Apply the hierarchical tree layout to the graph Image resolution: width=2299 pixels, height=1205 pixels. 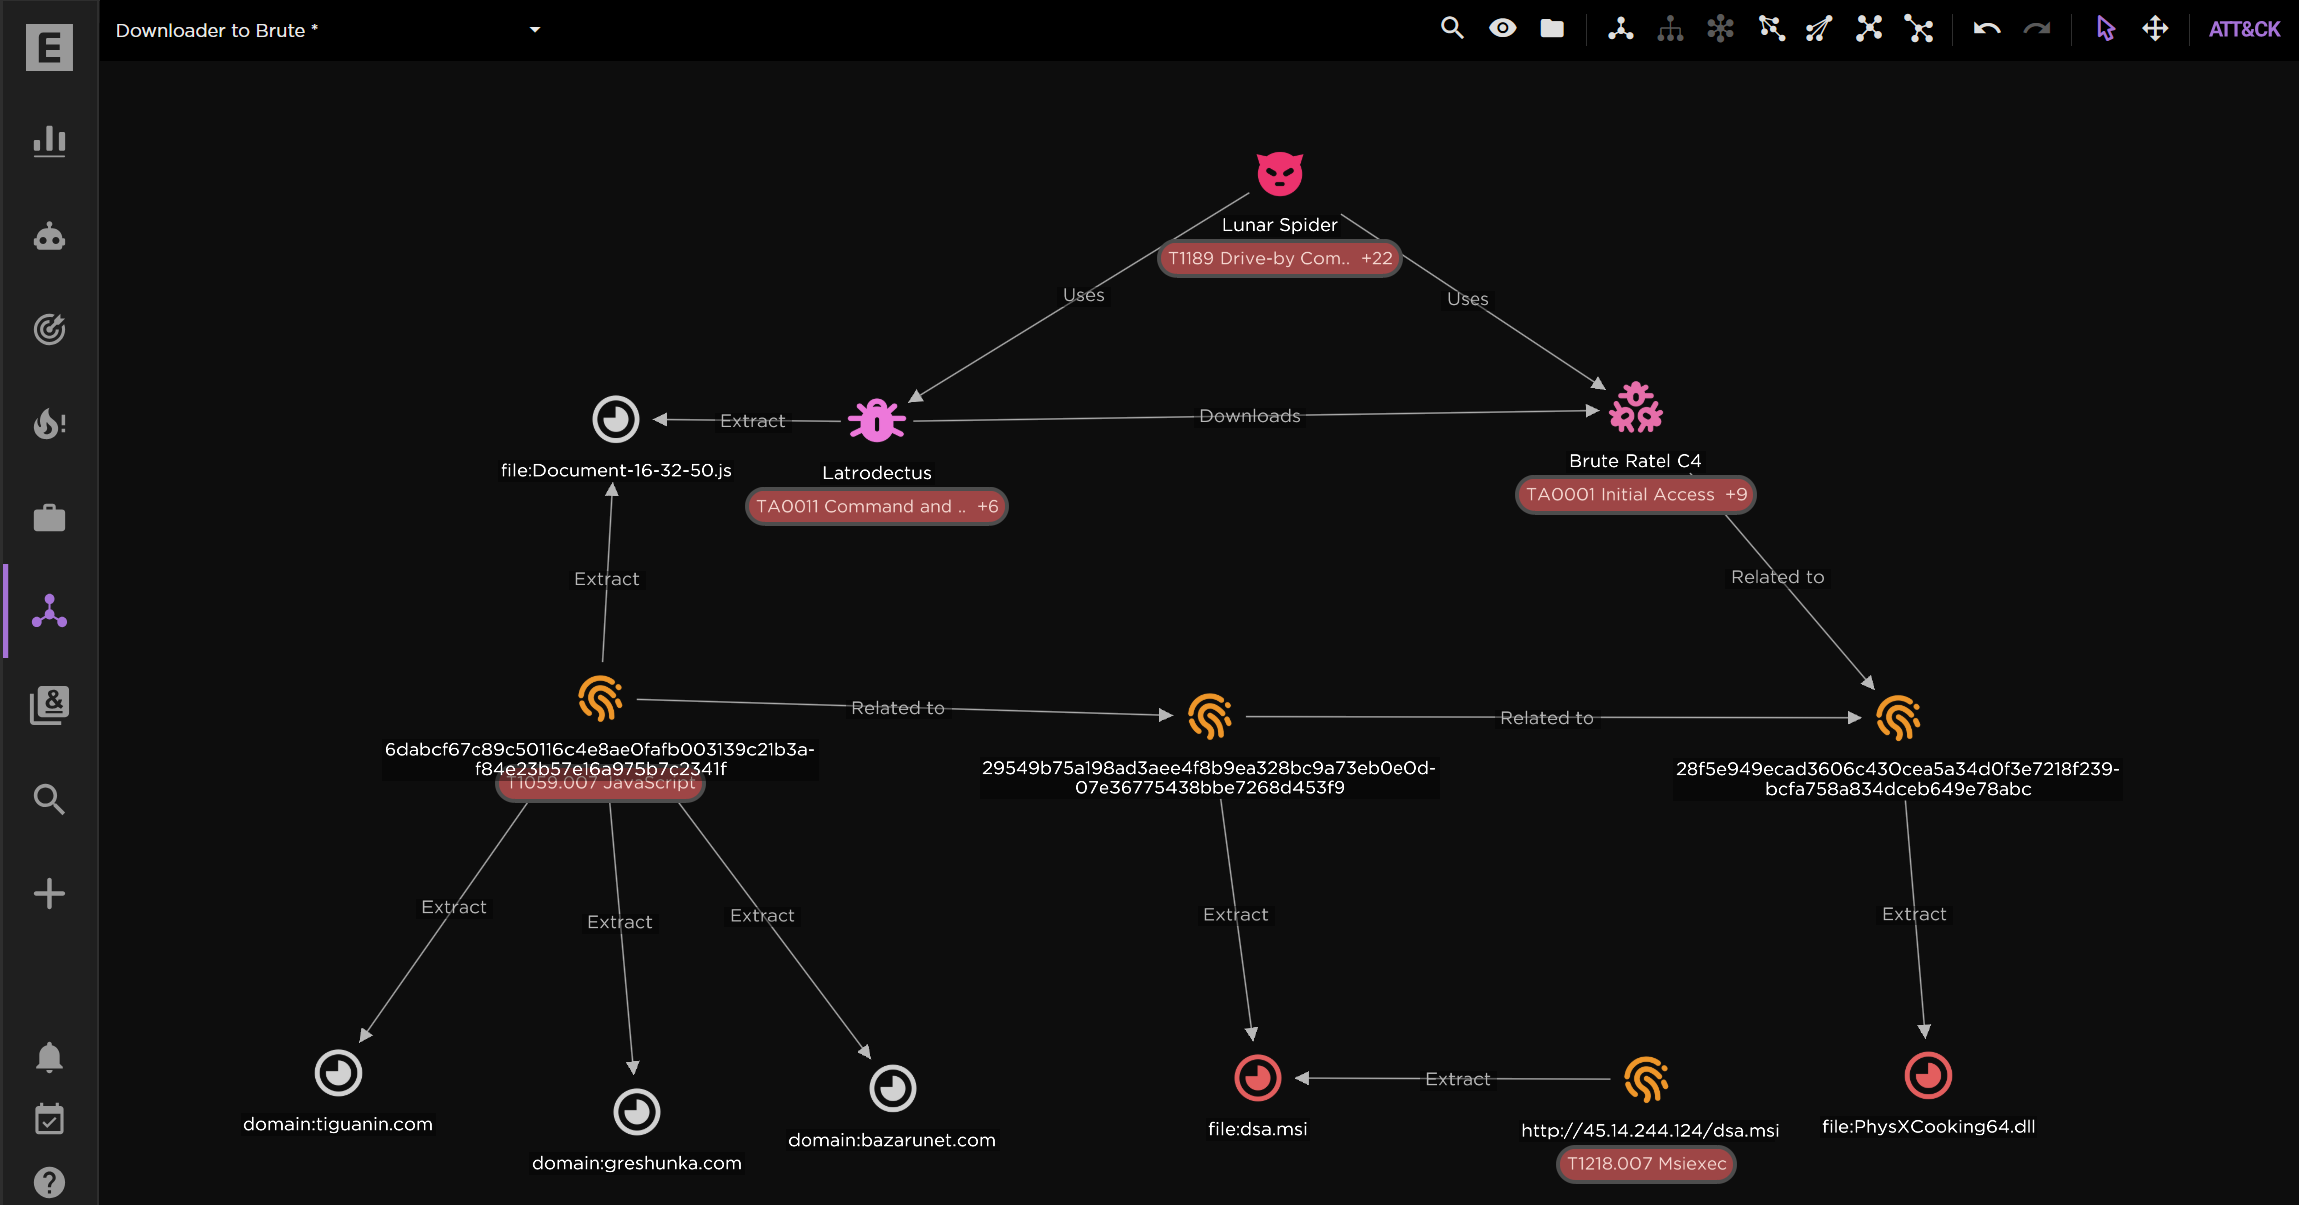tap(1671, 29)
